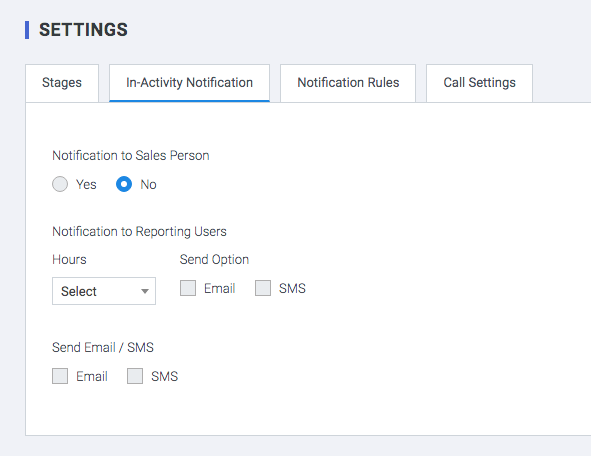Enable SMS checkbox under Send Email / SMS

click(x=135, y=376)
